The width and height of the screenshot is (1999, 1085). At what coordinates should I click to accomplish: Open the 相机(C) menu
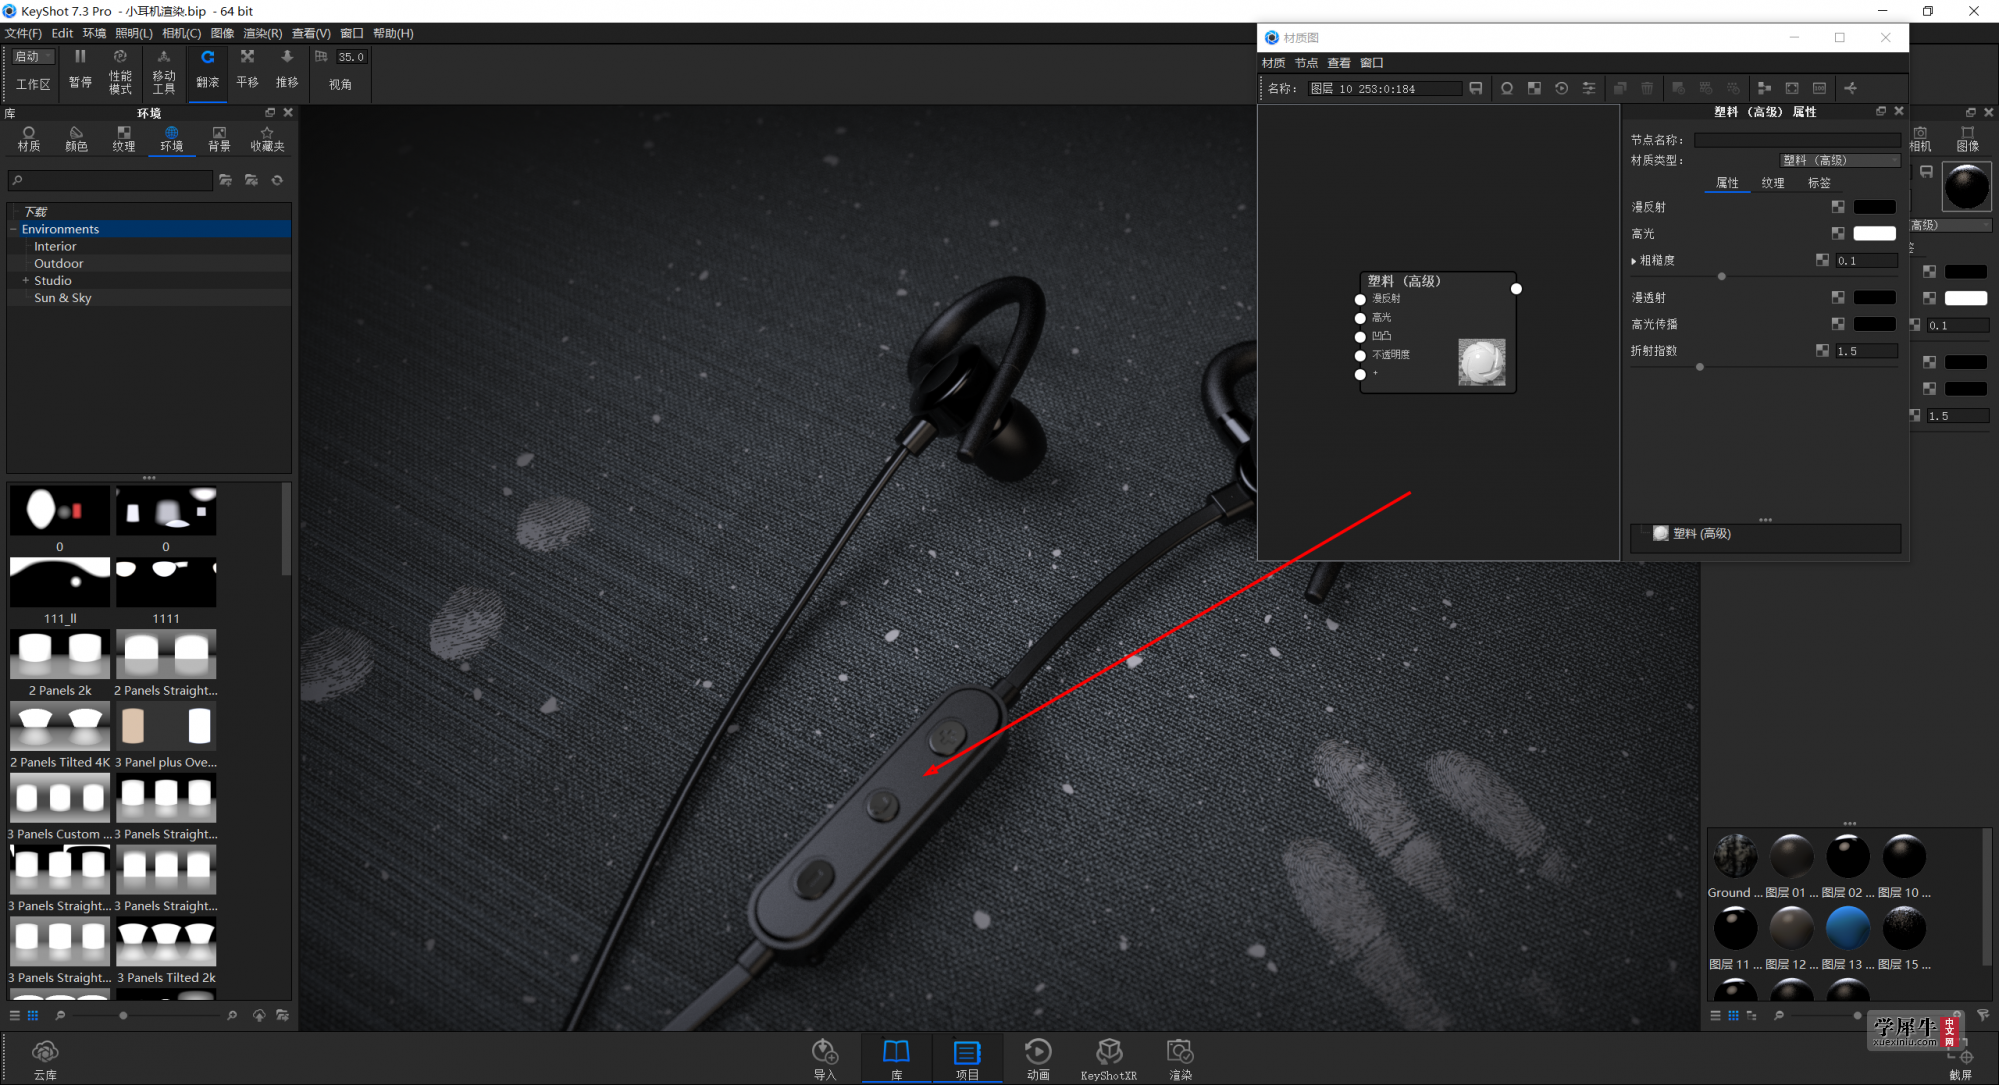coord(181,33)
